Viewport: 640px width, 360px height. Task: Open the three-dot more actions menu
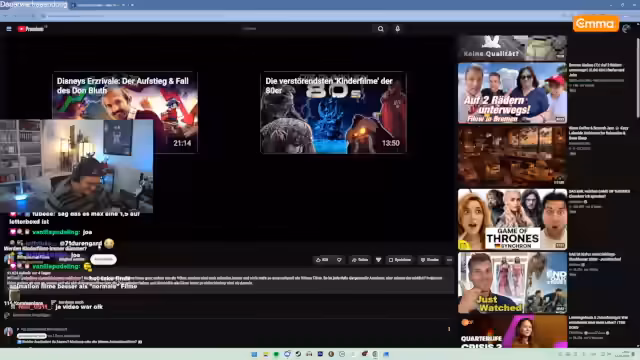coord(449,260)
